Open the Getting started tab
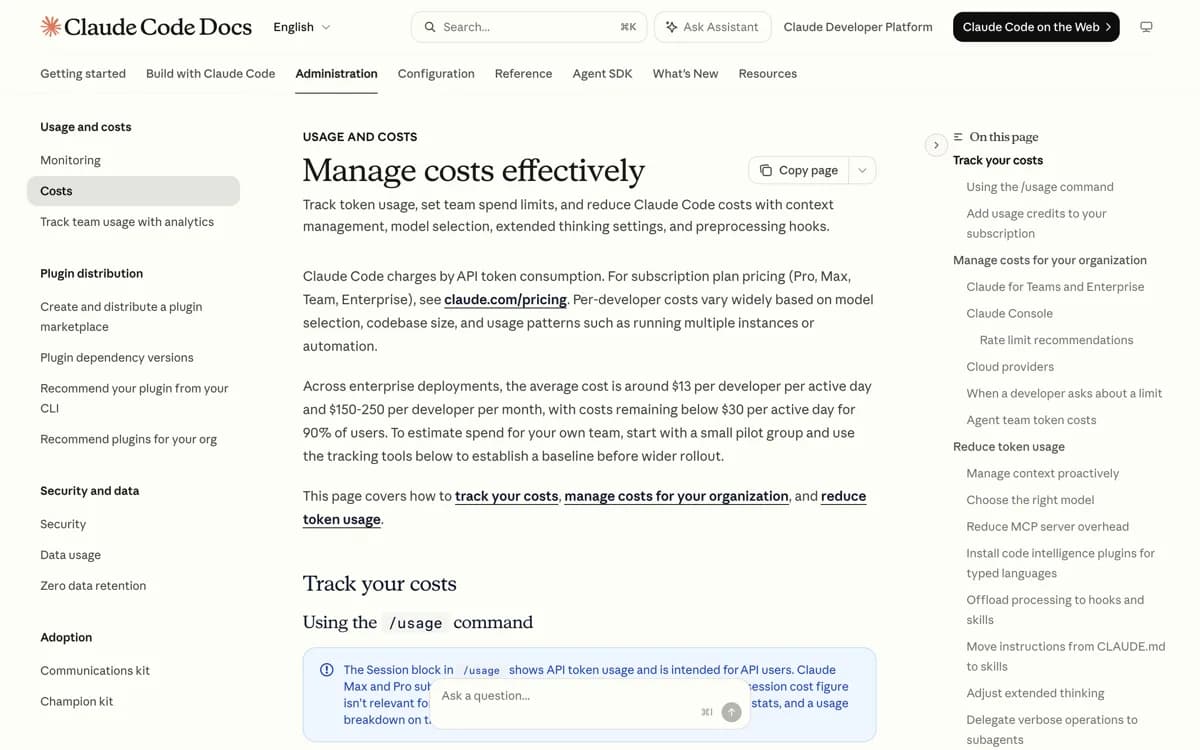The width and height of the screenshot is (1200, 750). 83,73
